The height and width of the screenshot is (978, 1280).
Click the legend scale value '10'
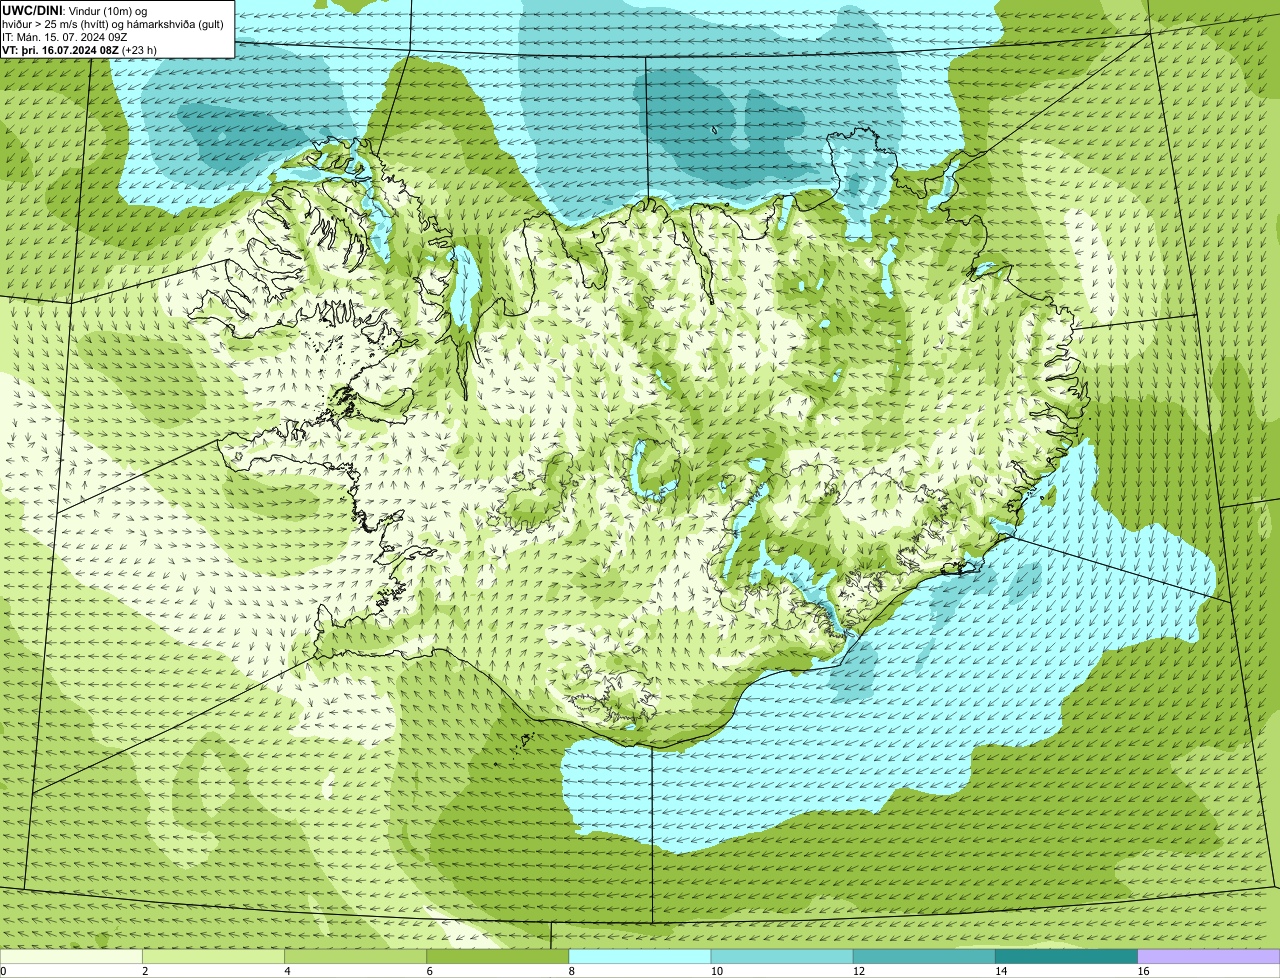click(x=717, y=971)
